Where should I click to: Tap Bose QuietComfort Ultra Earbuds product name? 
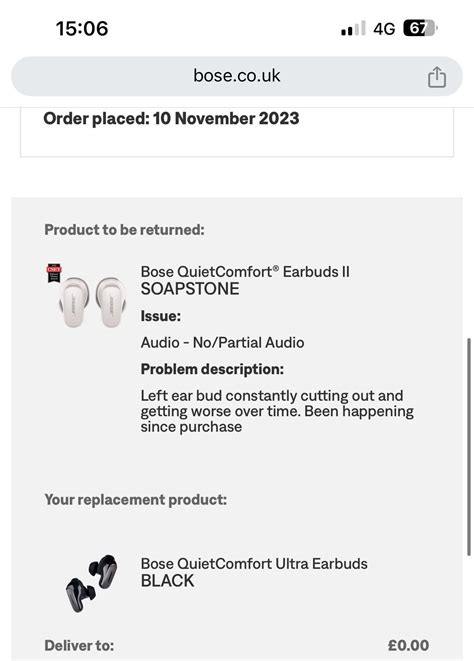(254, 564)
